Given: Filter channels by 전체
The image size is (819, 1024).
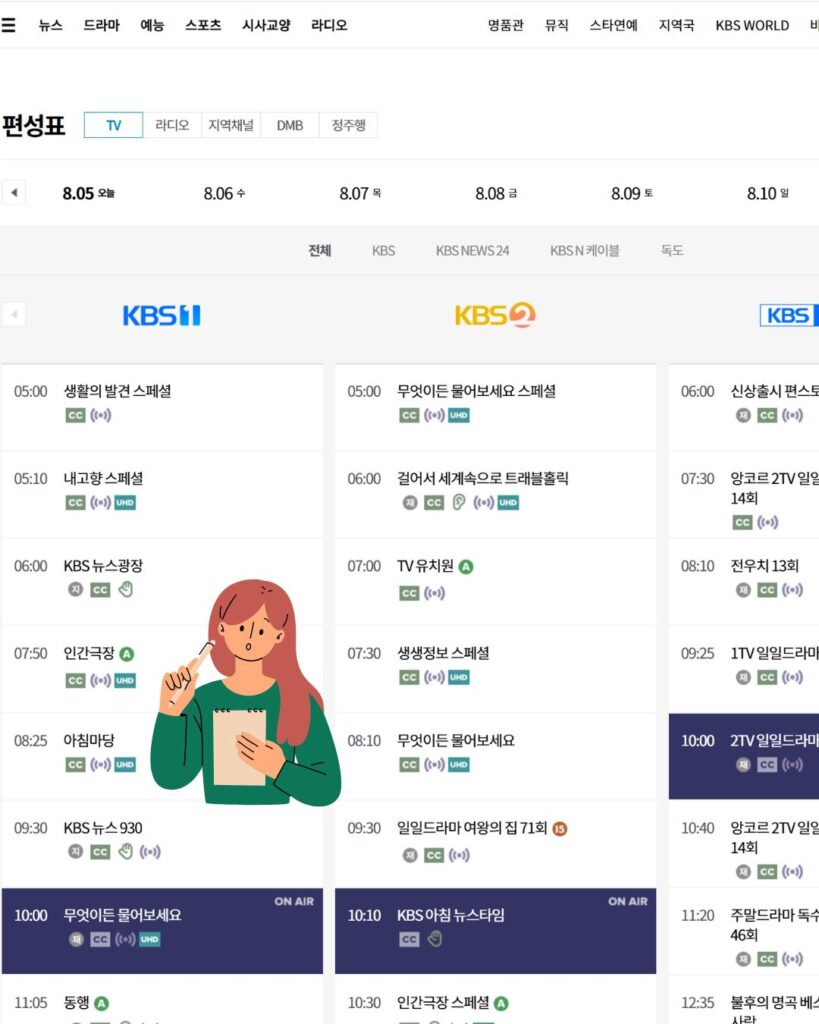Looking at the screenshot, I should 320,250.
